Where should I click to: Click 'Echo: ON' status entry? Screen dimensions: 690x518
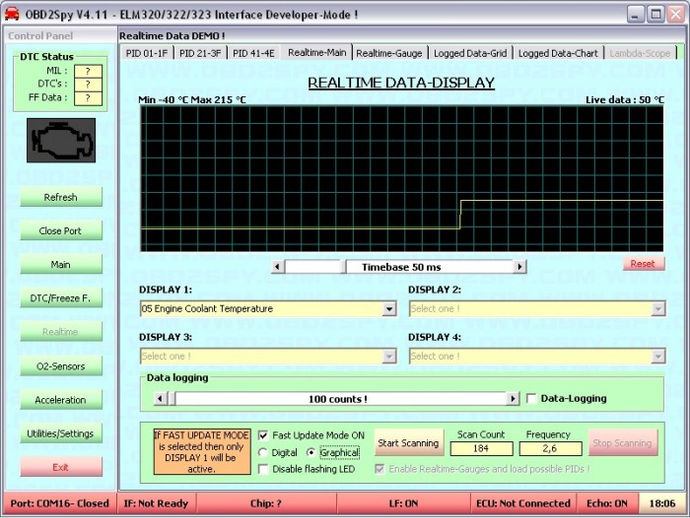coord(607,503)
